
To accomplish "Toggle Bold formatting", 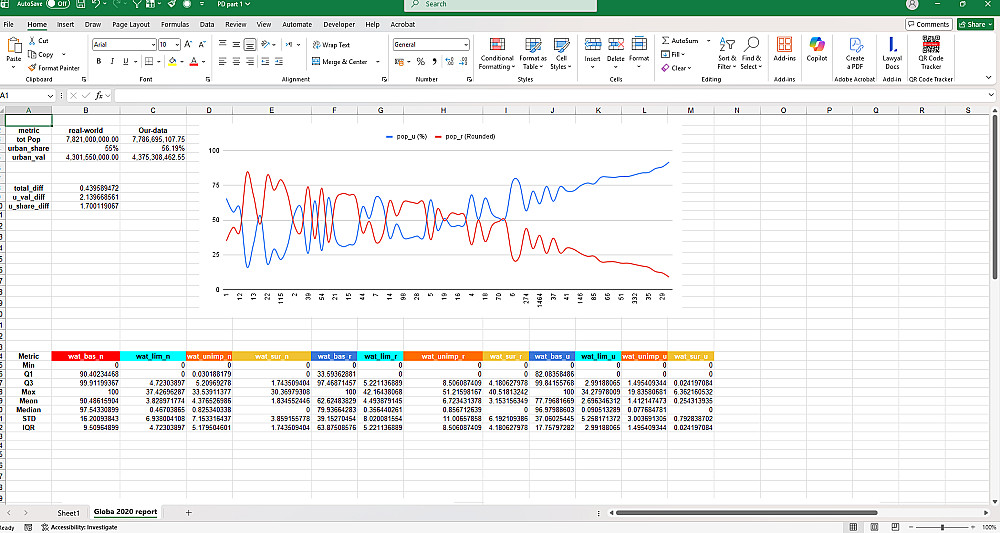I will pyautogui.click(x=98, y=62).
